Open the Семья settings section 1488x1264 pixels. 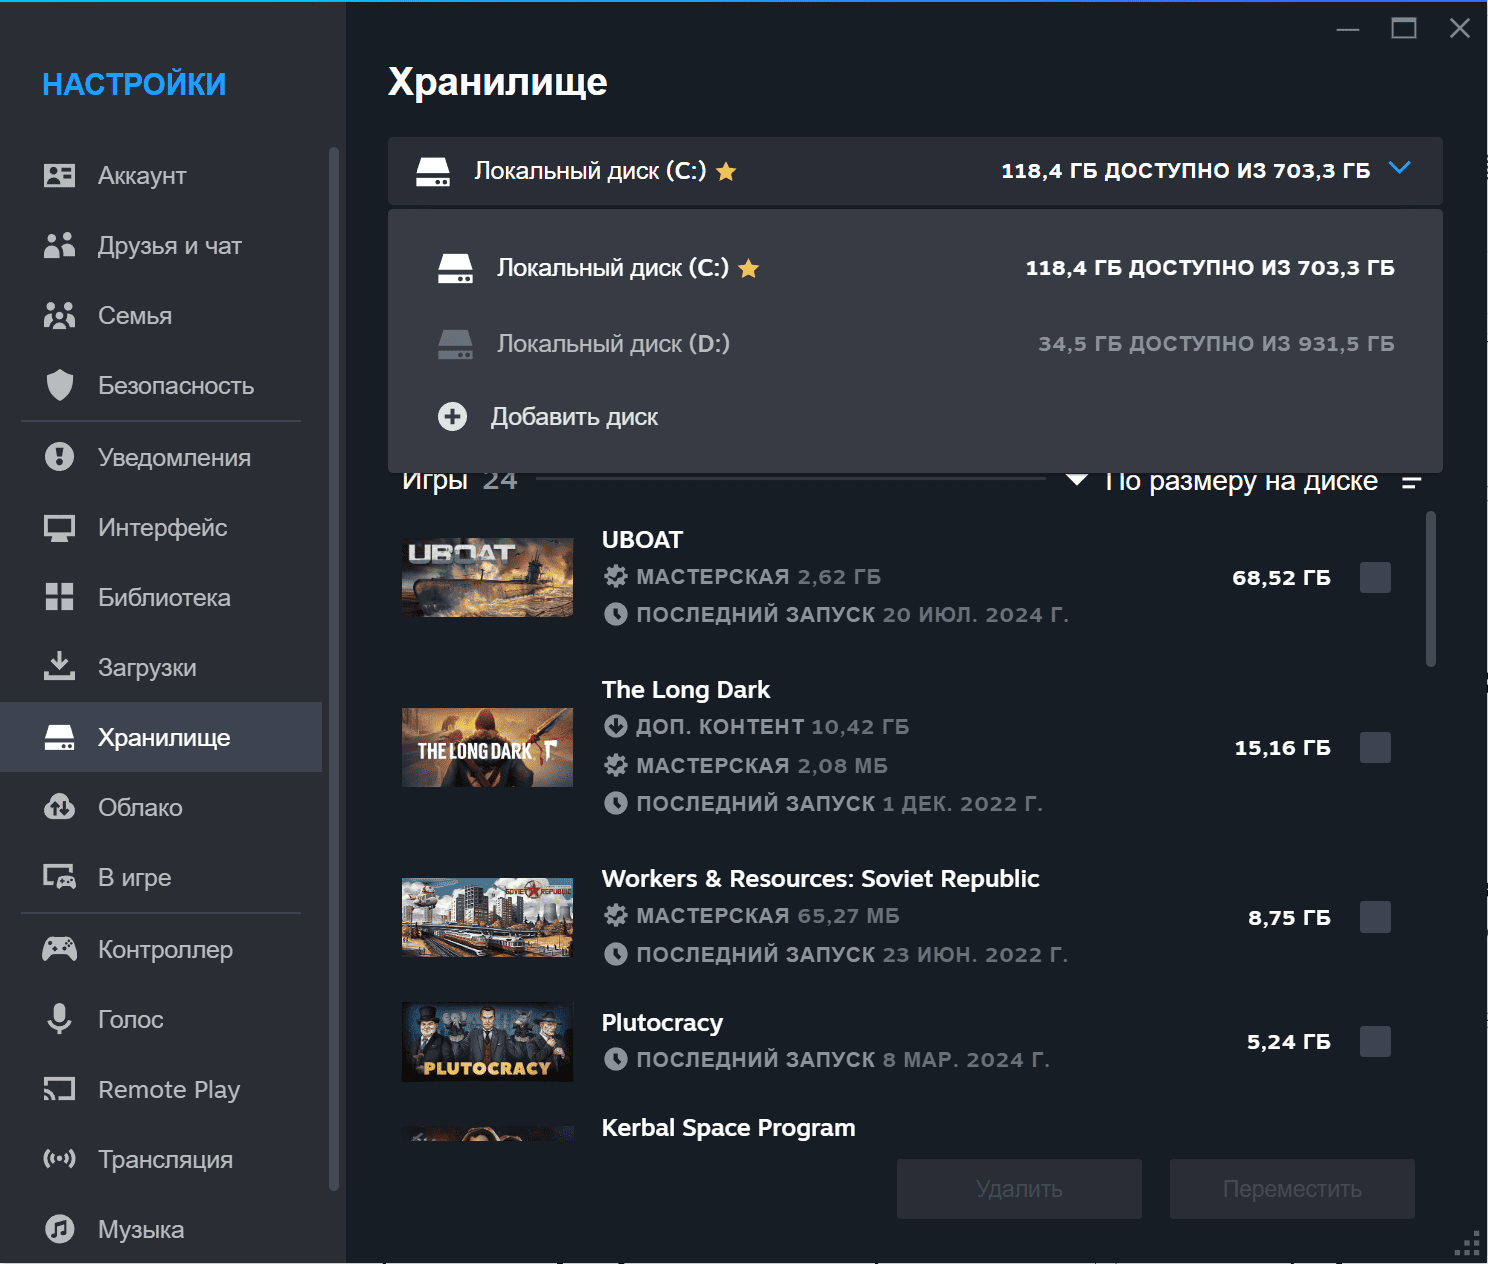[x=161, y=316]
